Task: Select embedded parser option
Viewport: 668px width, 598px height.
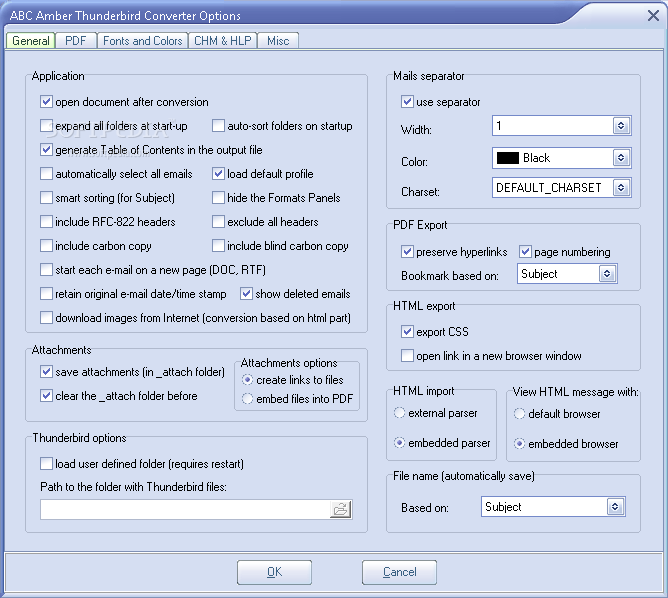Action: click(399, 443)
